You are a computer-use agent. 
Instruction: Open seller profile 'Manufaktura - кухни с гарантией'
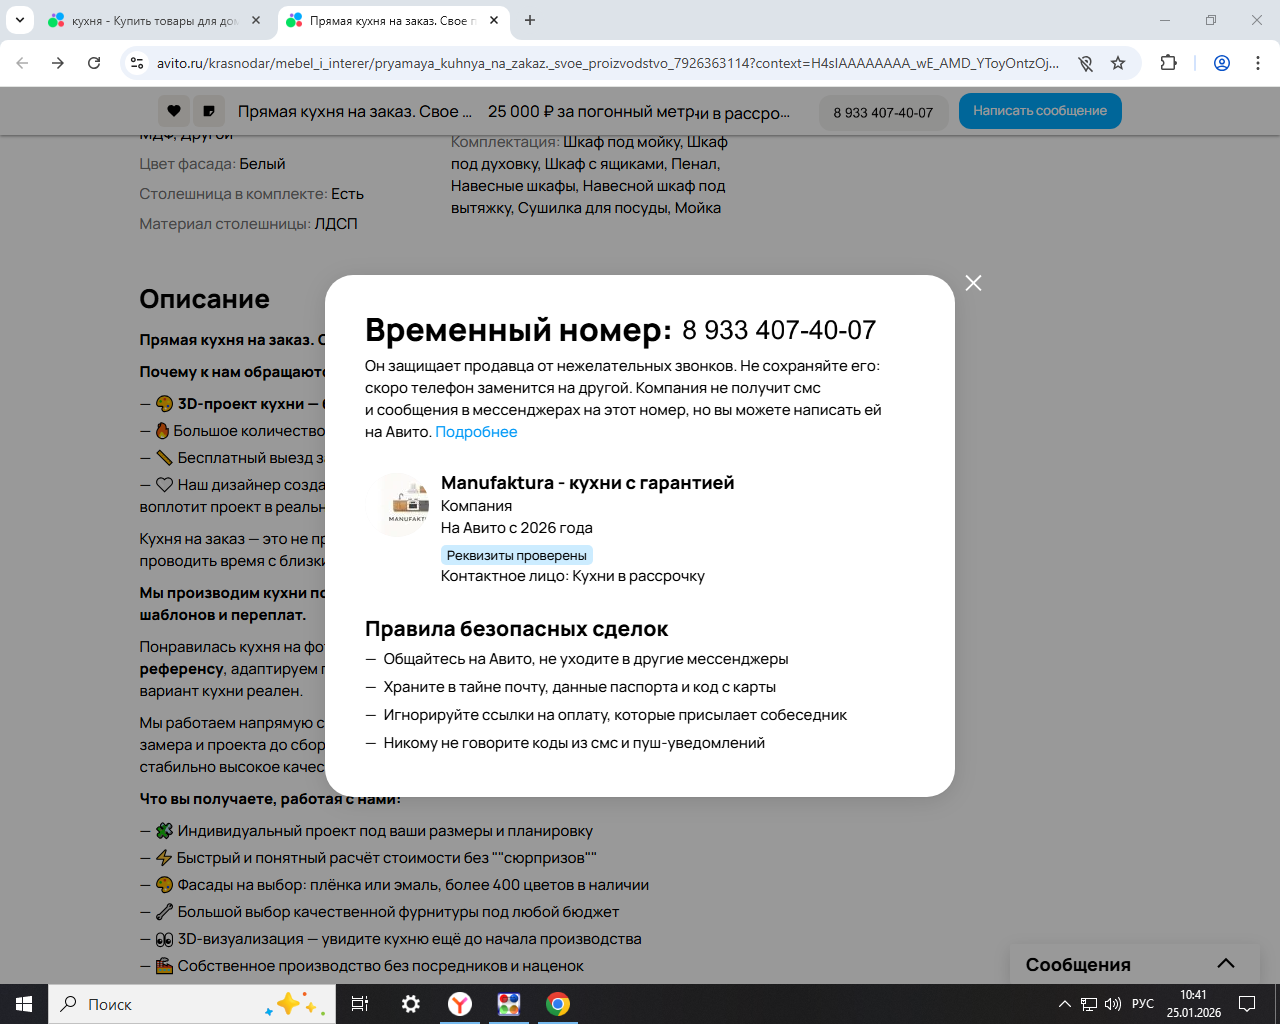[x=587, y=483]
